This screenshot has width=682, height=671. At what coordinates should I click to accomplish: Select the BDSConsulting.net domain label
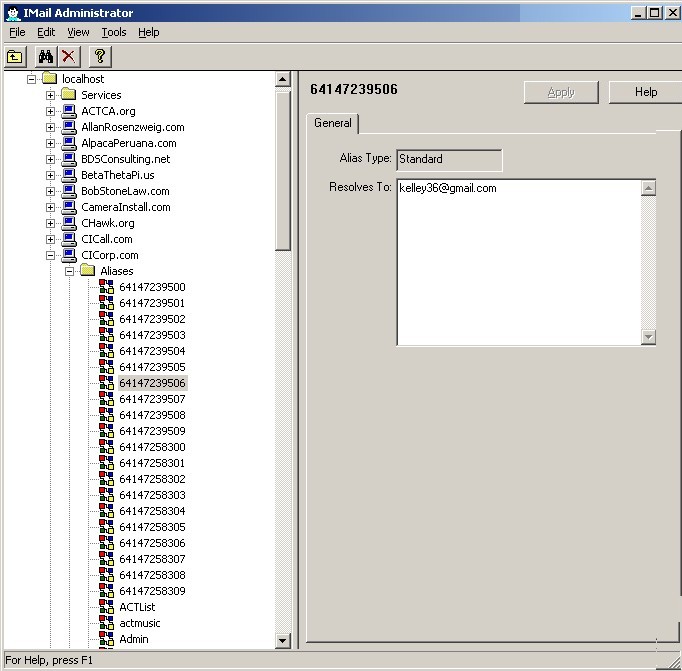click(x=125, y=159)
